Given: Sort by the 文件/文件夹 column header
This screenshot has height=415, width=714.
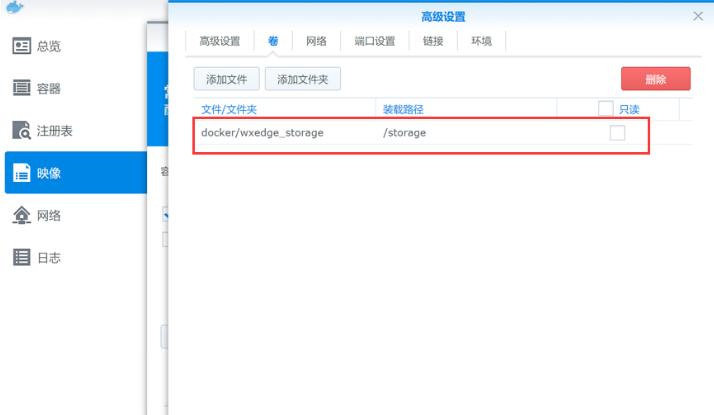Looking at the screenshot, I should (x=229, y=109).
